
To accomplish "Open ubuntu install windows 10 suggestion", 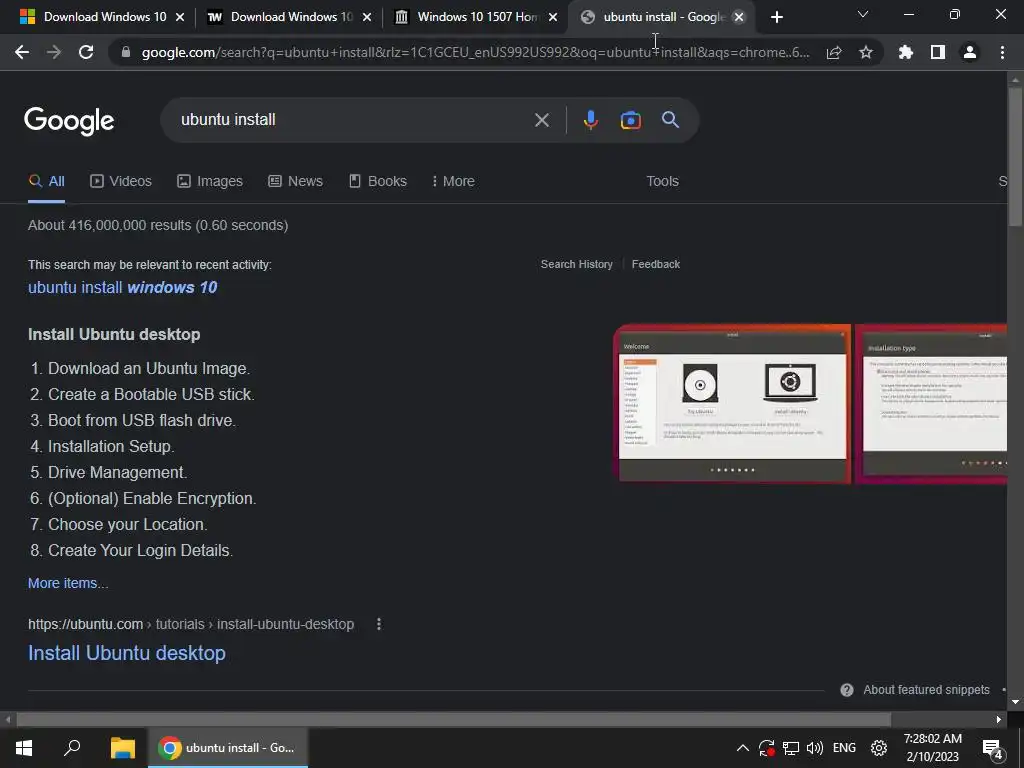I will pos(123,287).
